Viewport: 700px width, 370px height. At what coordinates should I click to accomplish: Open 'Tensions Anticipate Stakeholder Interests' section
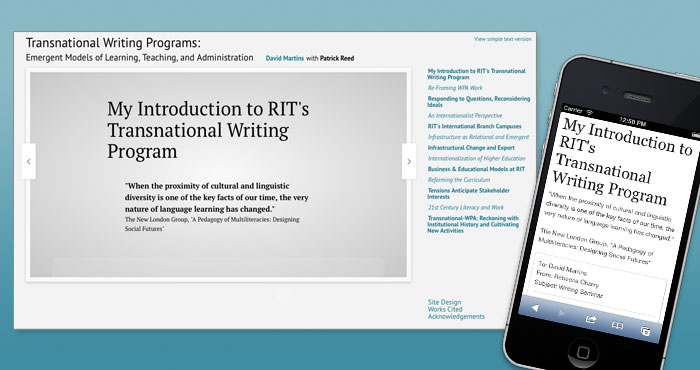pyautogui.click(x=468, y=194)
